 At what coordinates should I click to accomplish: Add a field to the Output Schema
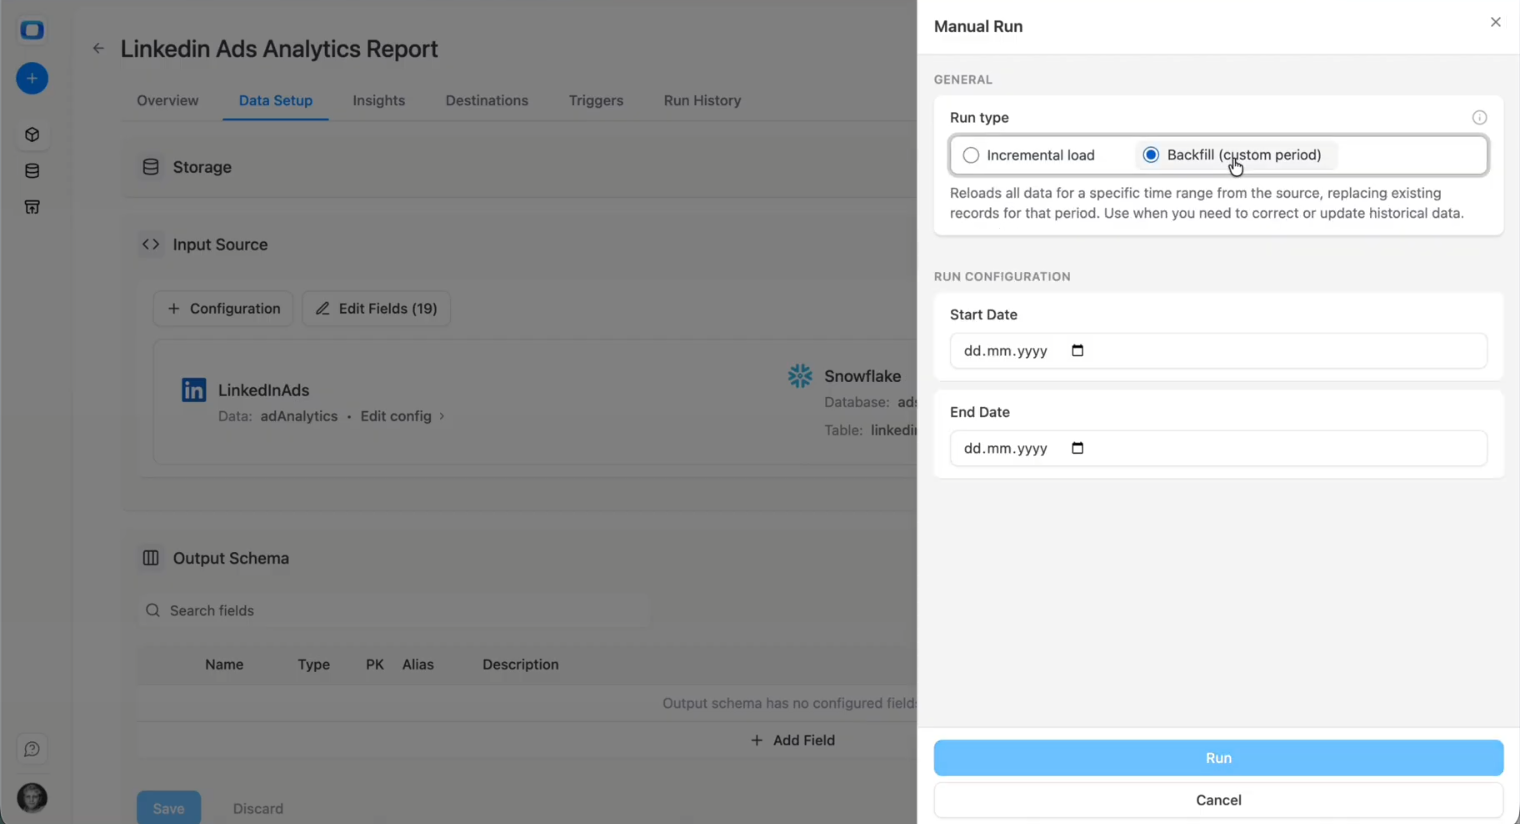coord(792,740)
